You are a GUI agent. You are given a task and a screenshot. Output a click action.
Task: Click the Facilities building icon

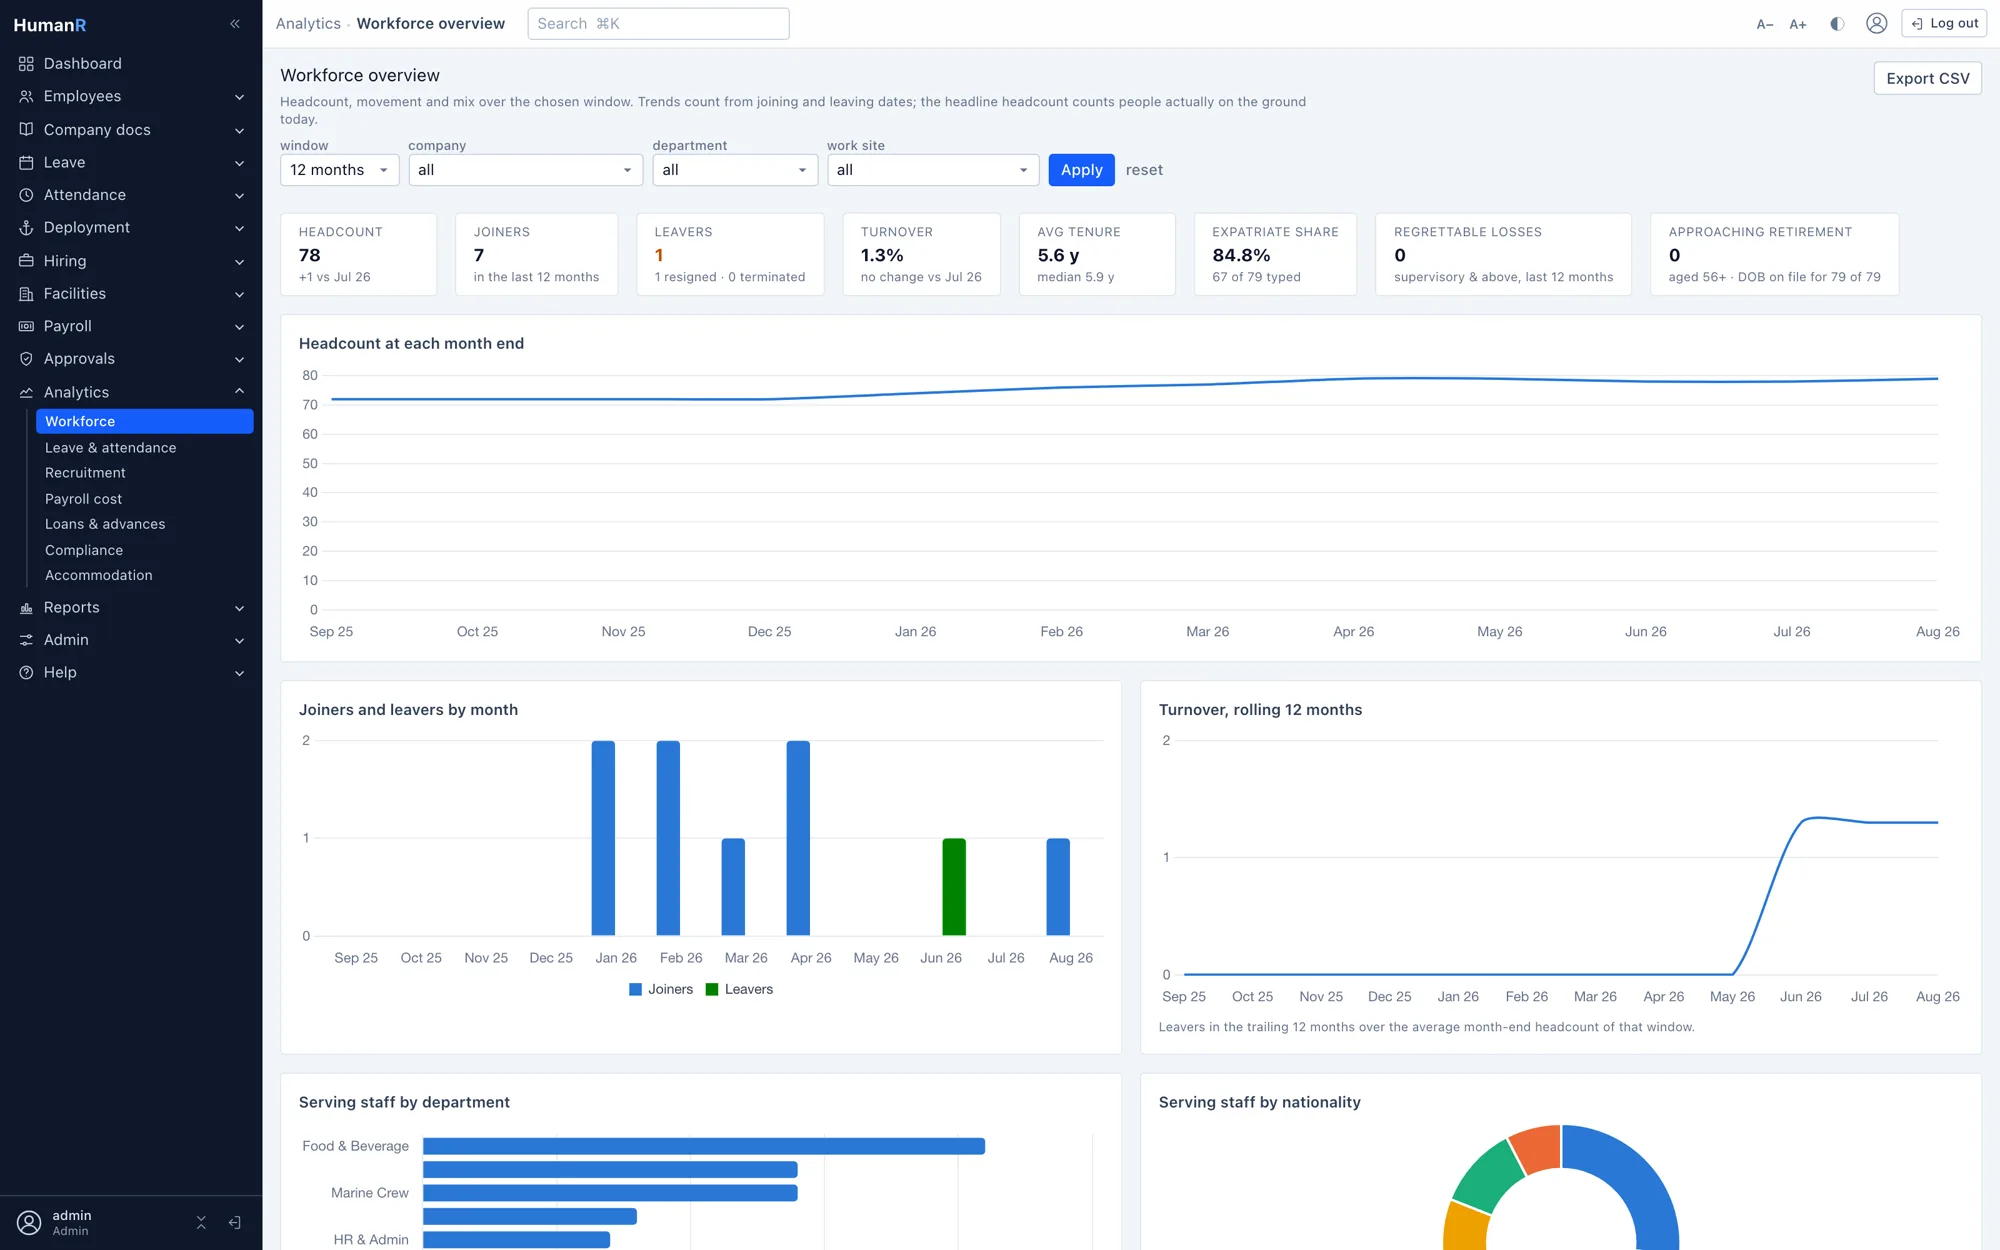point(26,294)
